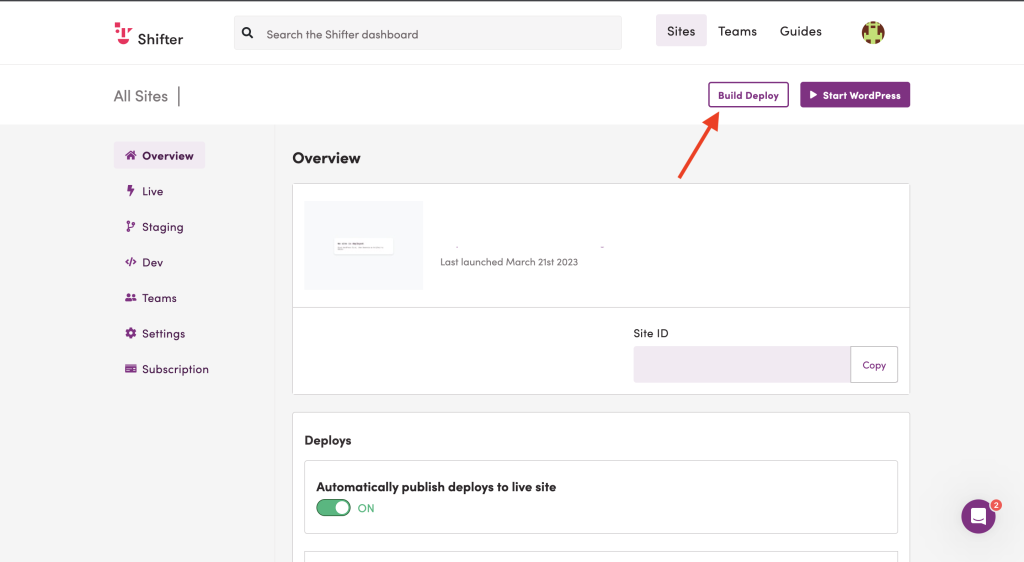Open the chat support bubble
Screen dimensions: 1024x562
point(978,516)
